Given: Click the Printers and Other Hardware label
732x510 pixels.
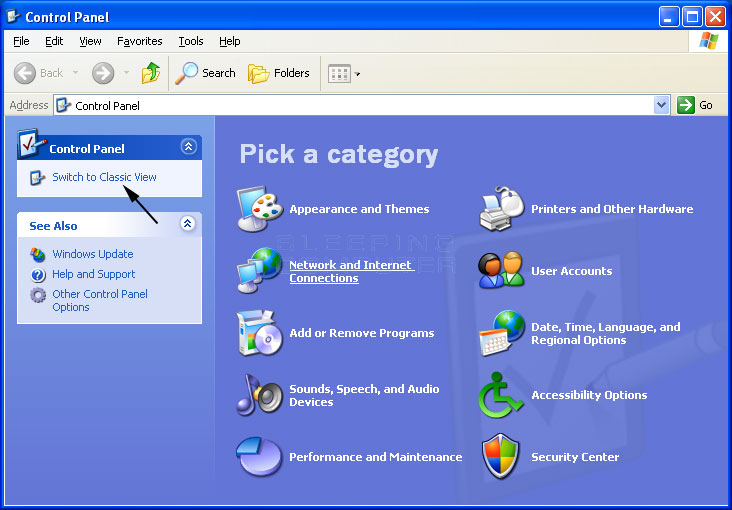Looking at the screenshot, I should pyautogui.click(x=612, y=209).
